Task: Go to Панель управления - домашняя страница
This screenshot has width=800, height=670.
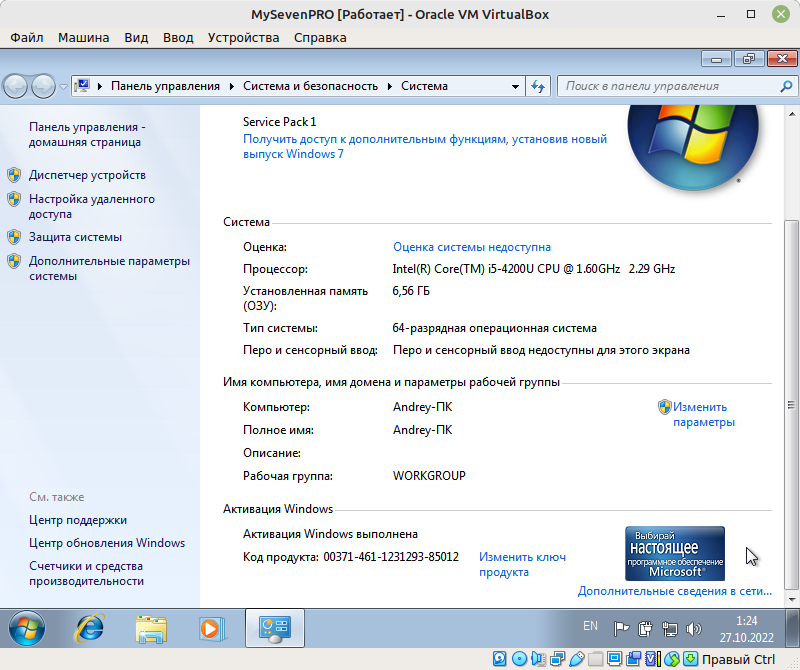Action: pyautogui.click(x=87, y=134)
